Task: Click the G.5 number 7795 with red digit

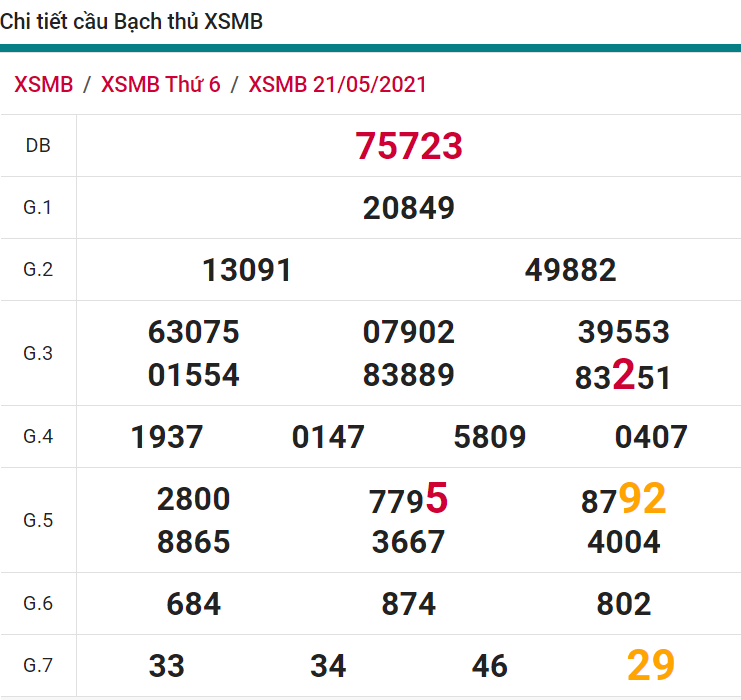Action: 408,499
